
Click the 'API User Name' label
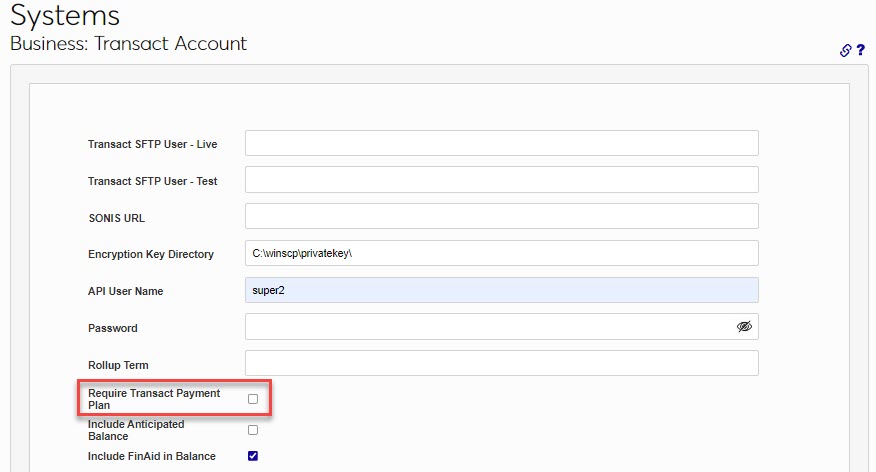tap(126, 291)
